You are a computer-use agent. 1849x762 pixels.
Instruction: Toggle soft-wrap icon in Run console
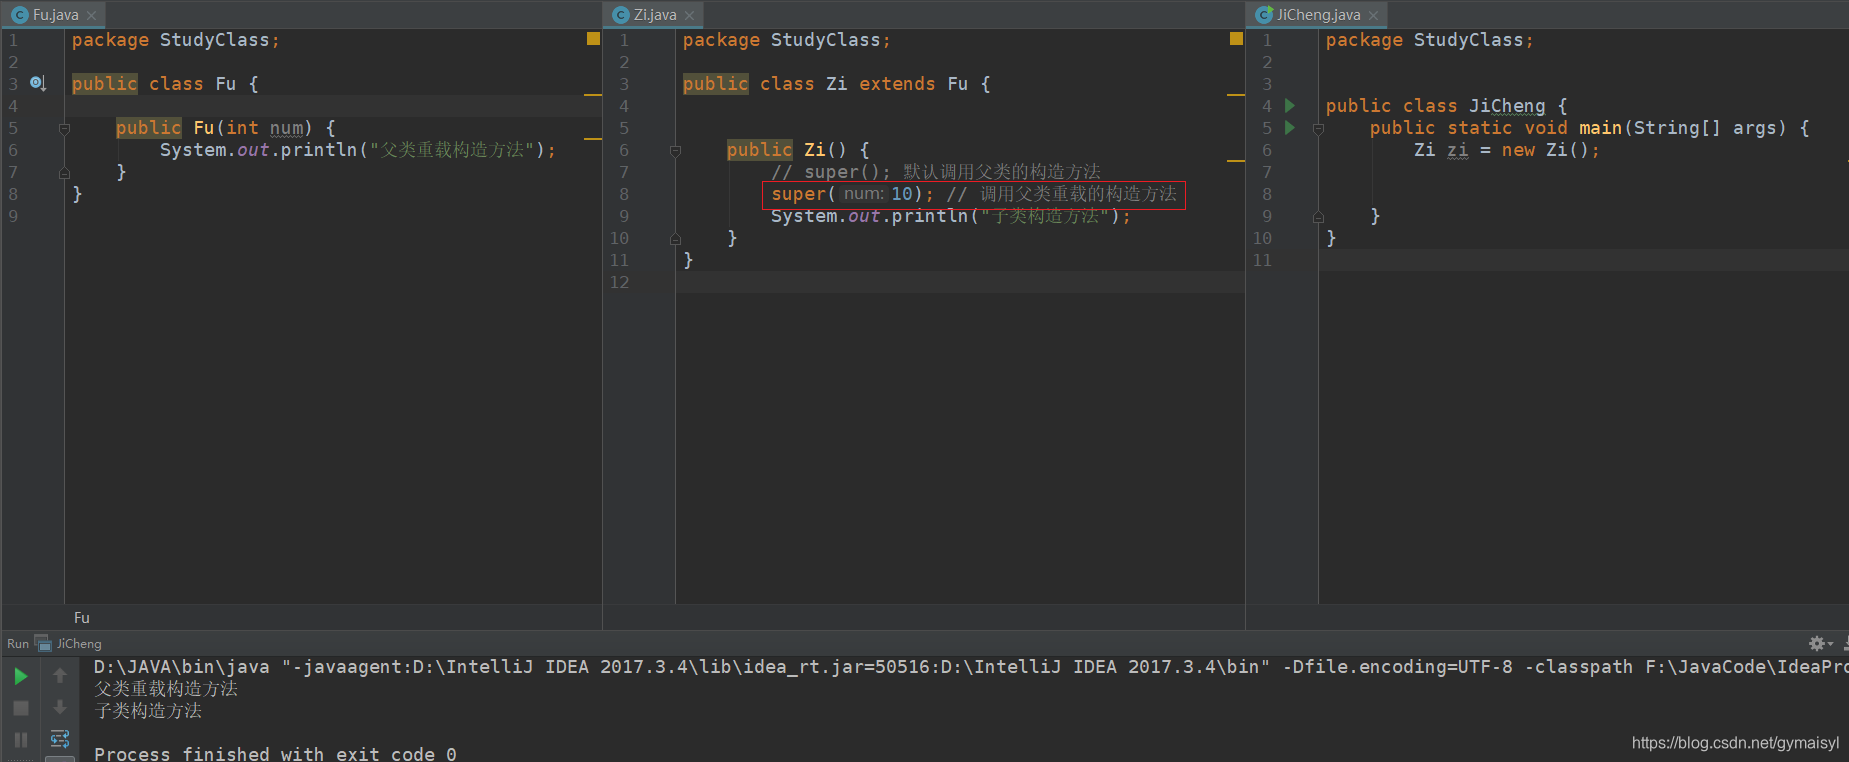click(60, 739)
